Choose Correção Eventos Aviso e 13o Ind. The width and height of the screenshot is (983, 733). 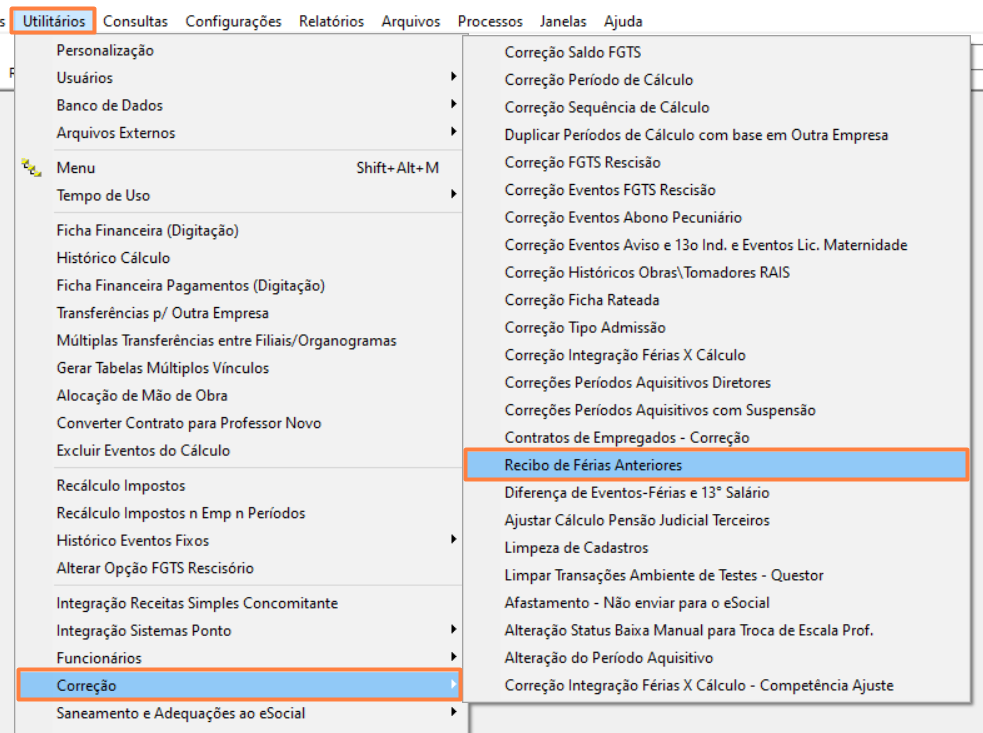(717, 246)
